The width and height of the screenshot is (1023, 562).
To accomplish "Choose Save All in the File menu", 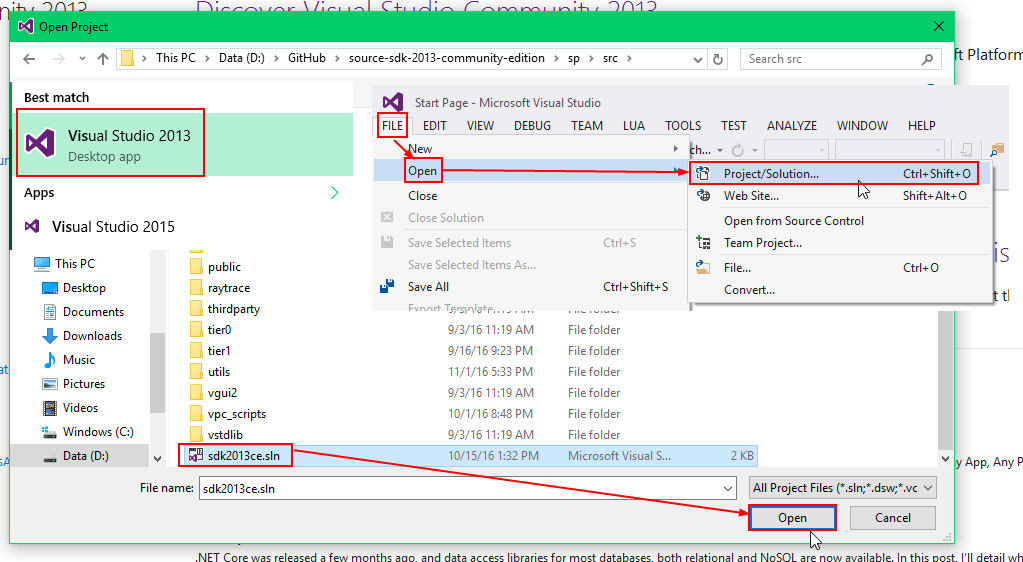I will pos(428,287).
